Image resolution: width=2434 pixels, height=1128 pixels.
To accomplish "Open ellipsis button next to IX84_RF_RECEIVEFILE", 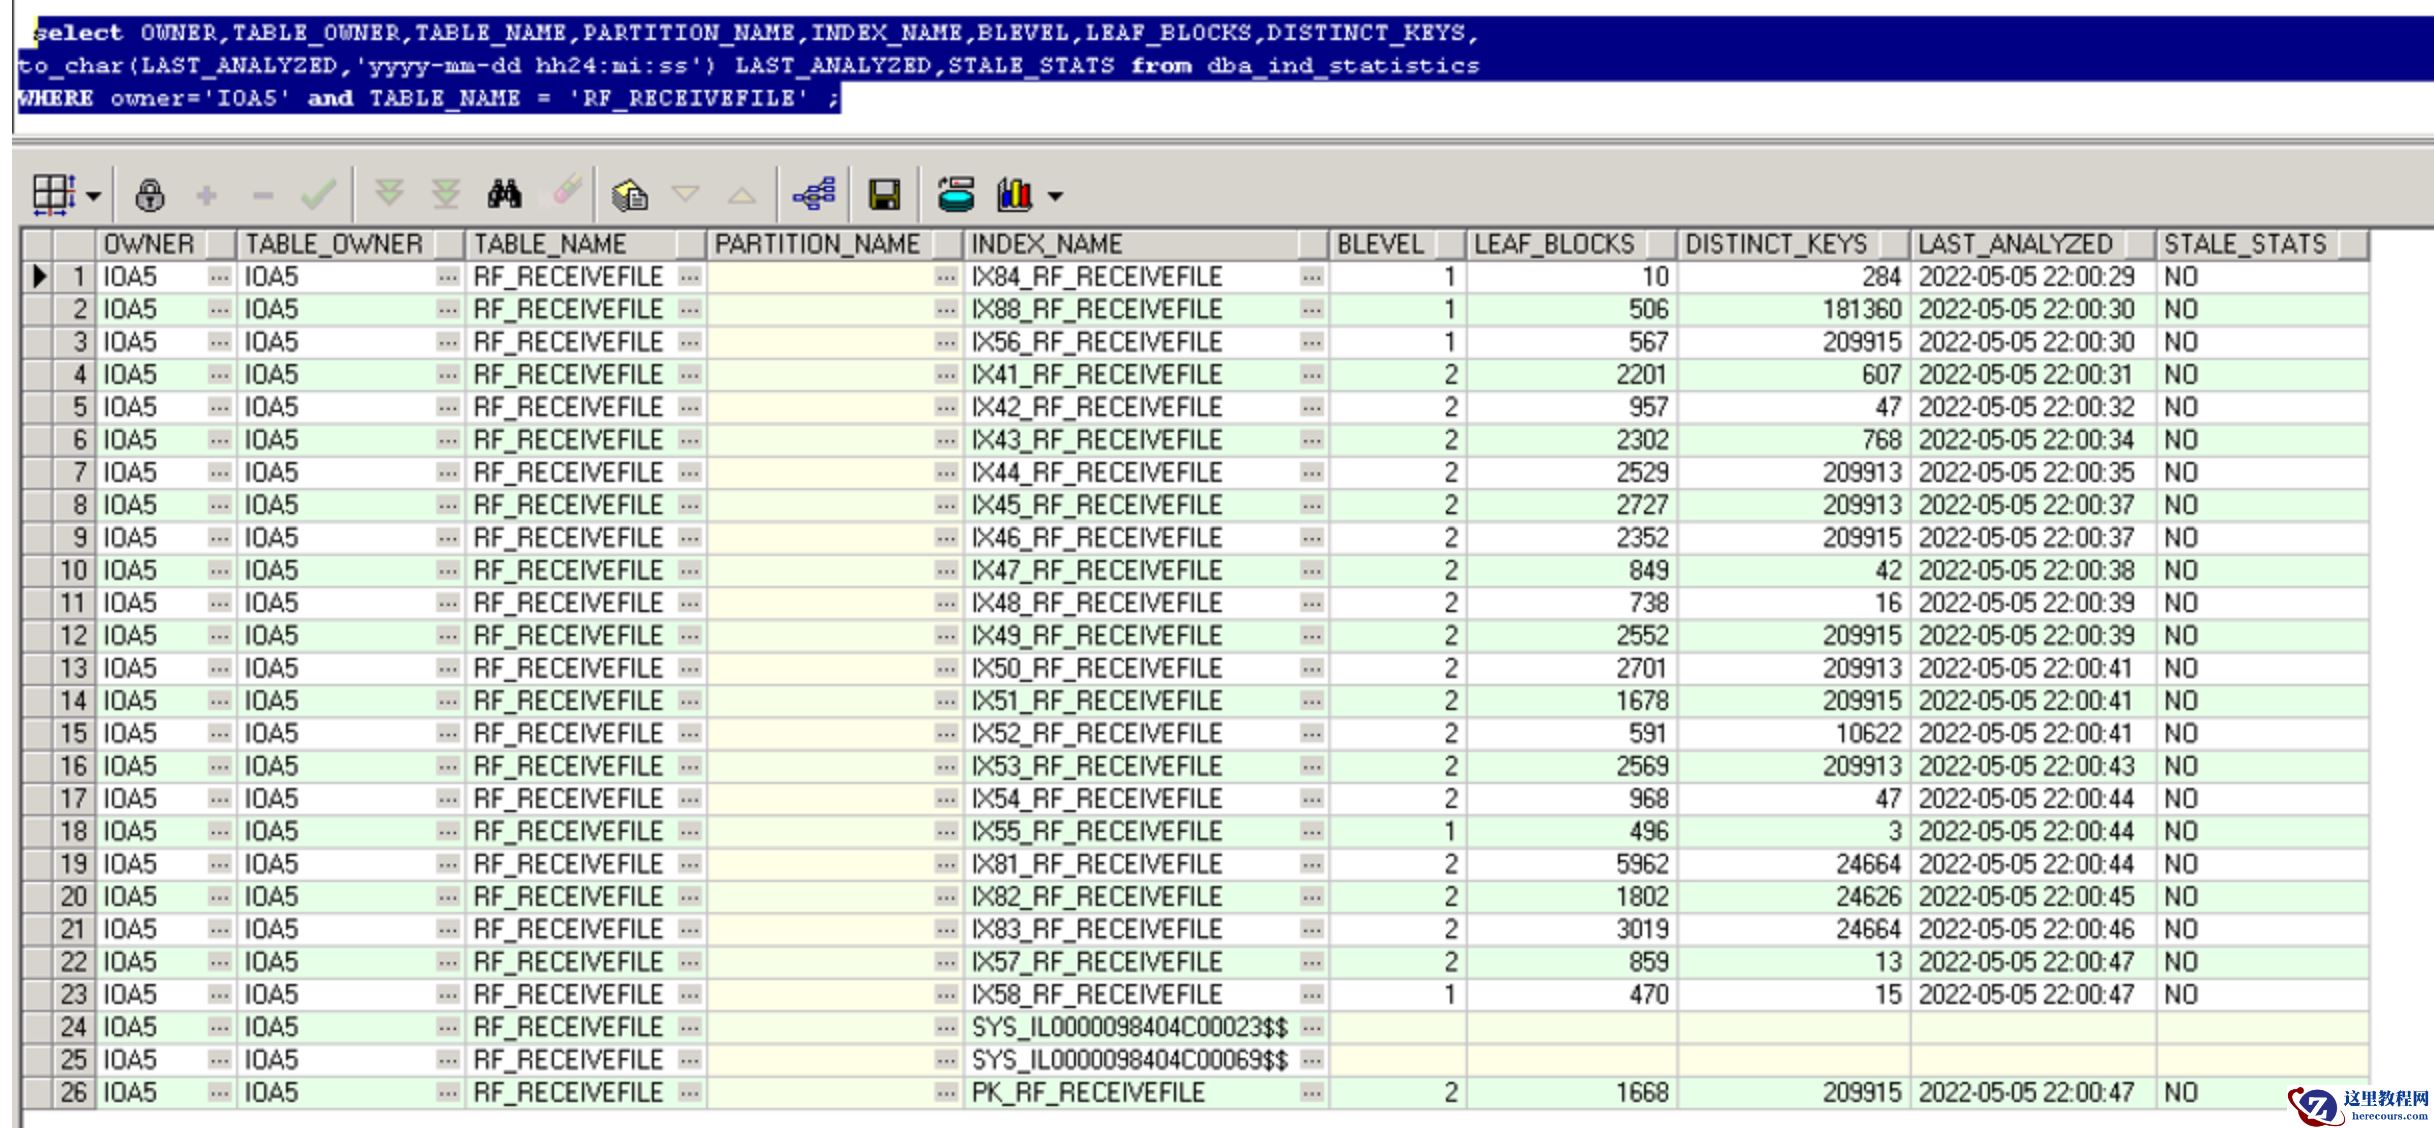I will (x=1312, y=277).
